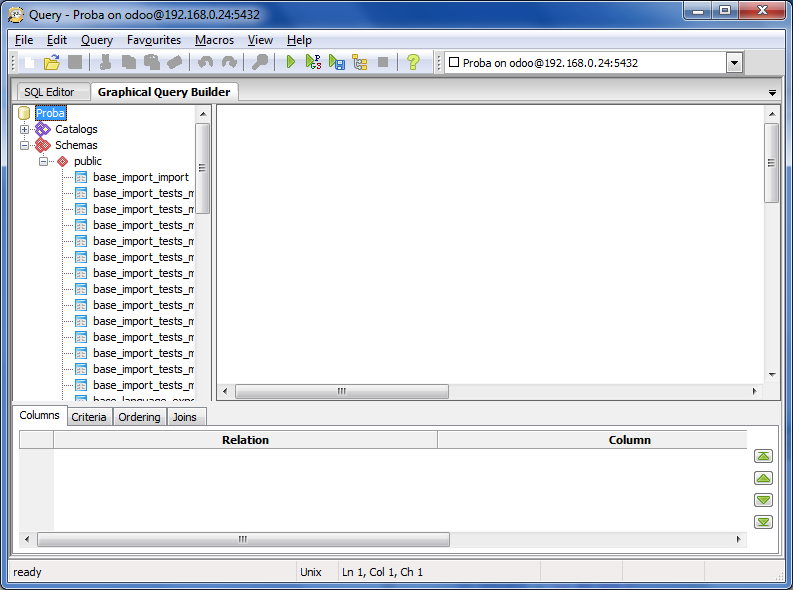Screen dimensions: 793x590
Task: Select the Graphical Query Builder tab
Action: (x=164, y=92)
